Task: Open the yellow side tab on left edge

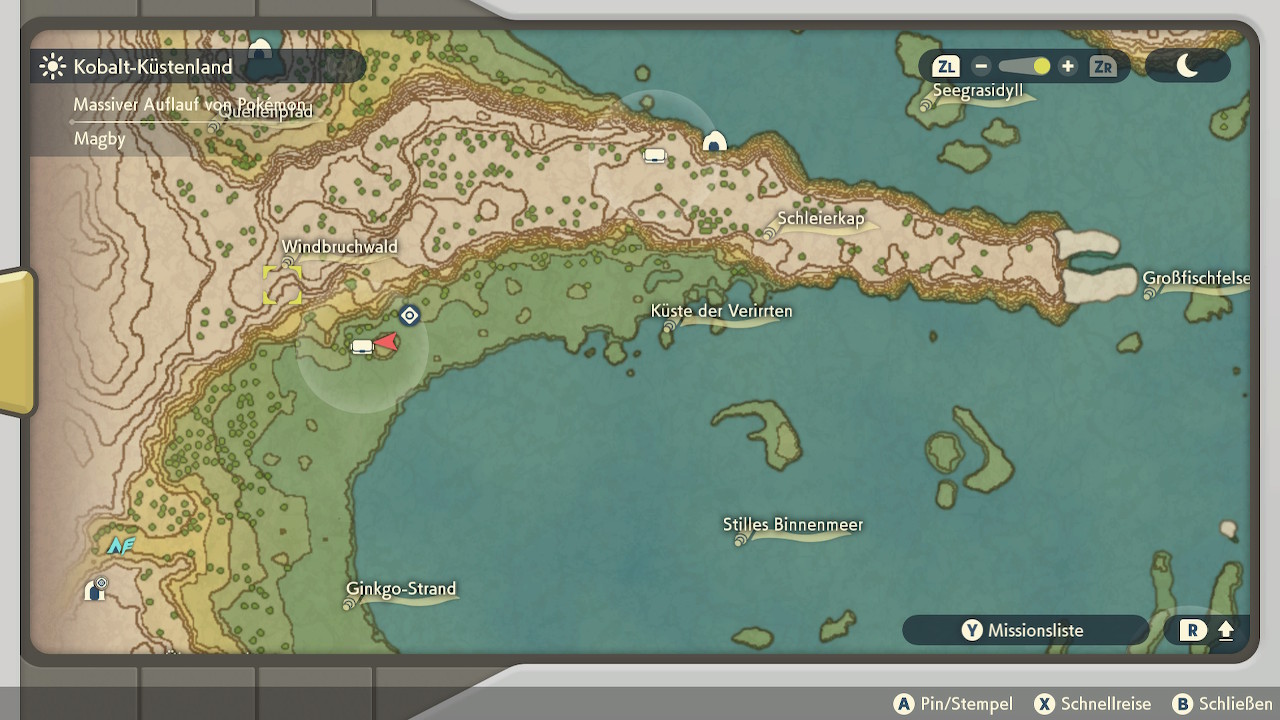Action: pyautogui.click(x=17, y=342)
